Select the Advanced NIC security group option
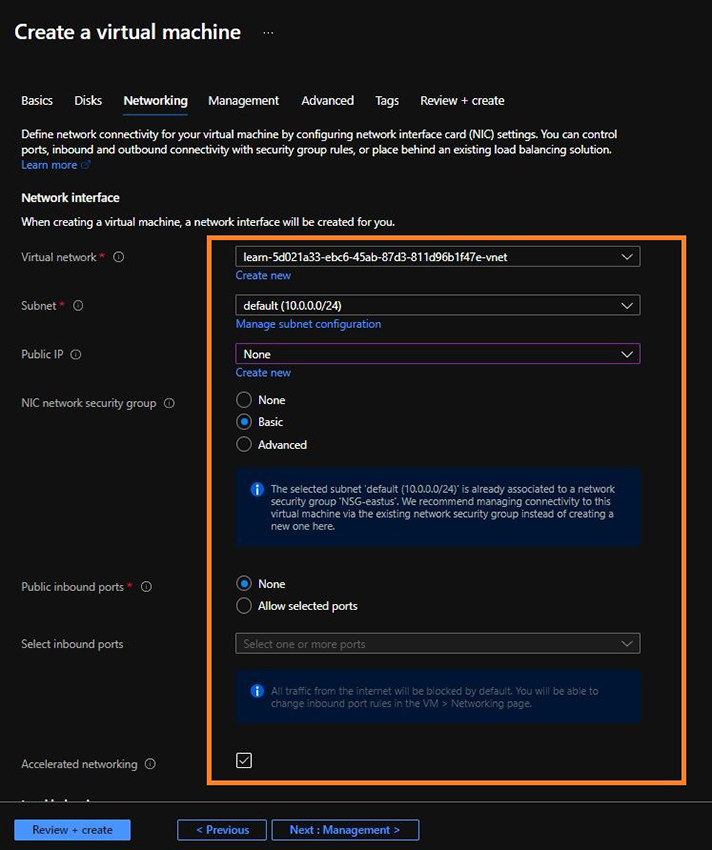This screenshot has width=712, height=850. point(243,444)
